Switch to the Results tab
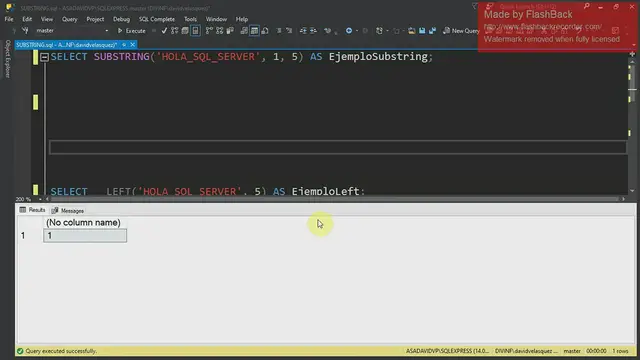The image size is (640, 360). click(32, 210)
